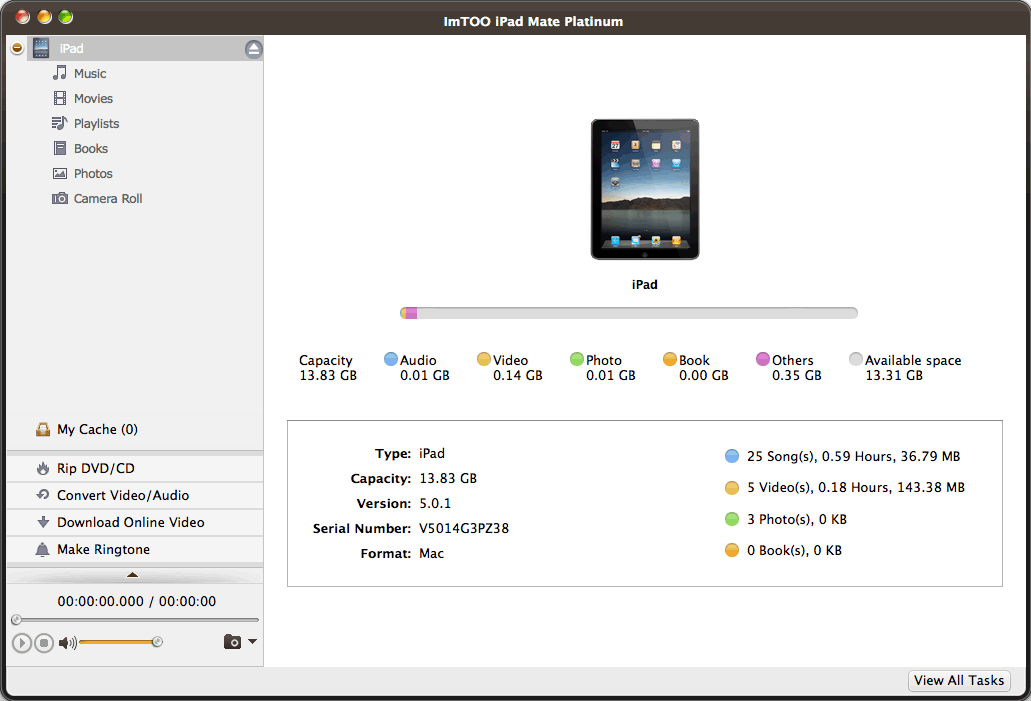1031x701 pixels.
Task: Click the orange Book legend dot
Action: click(670, 359)
